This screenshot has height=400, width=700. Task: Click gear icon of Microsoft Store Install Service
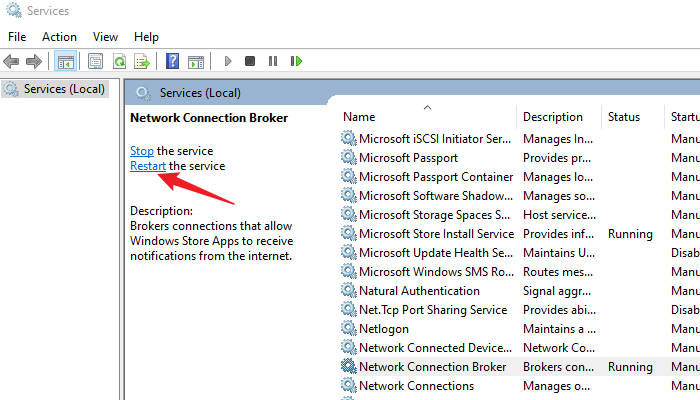tap(349, 233)
